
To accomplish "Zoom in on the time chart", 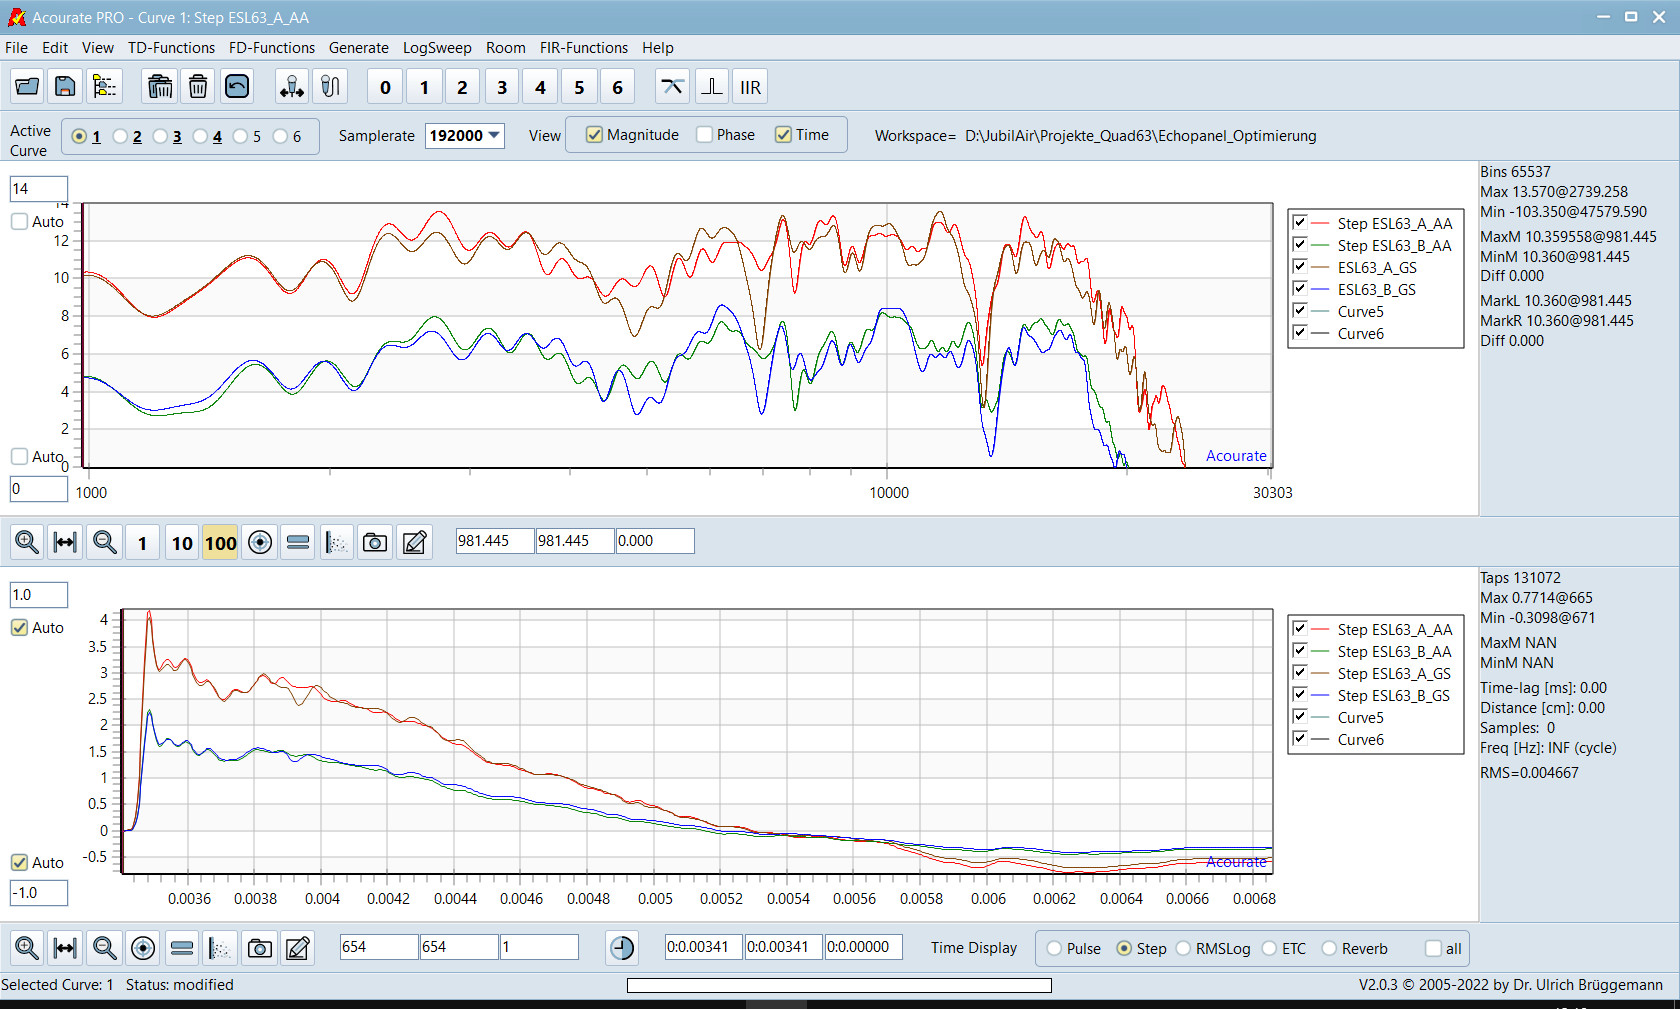I will coord(27,948).
